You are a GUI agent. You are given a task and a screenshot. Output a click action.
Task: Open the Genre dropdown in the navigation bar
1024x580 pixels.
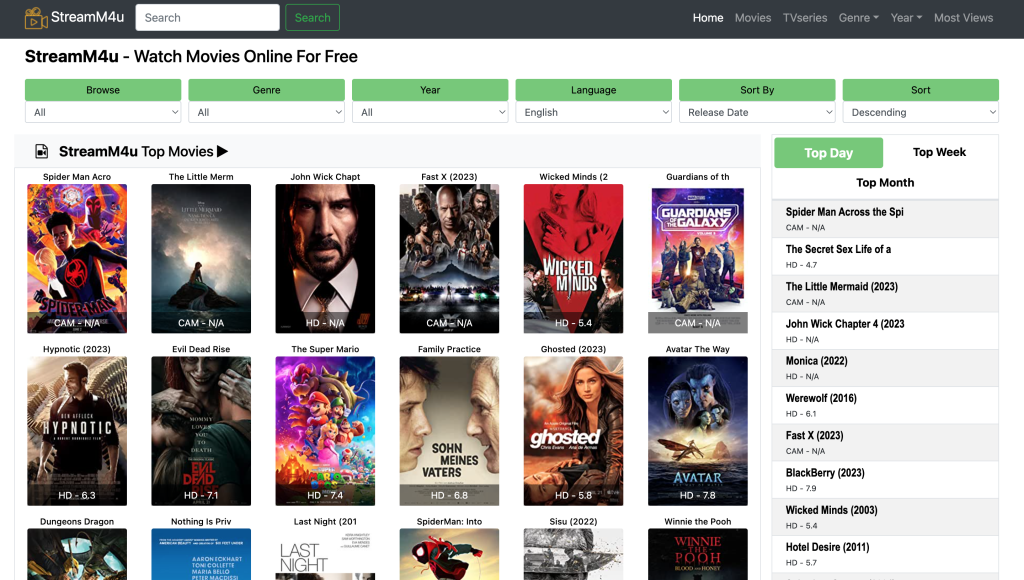[858, 17]
